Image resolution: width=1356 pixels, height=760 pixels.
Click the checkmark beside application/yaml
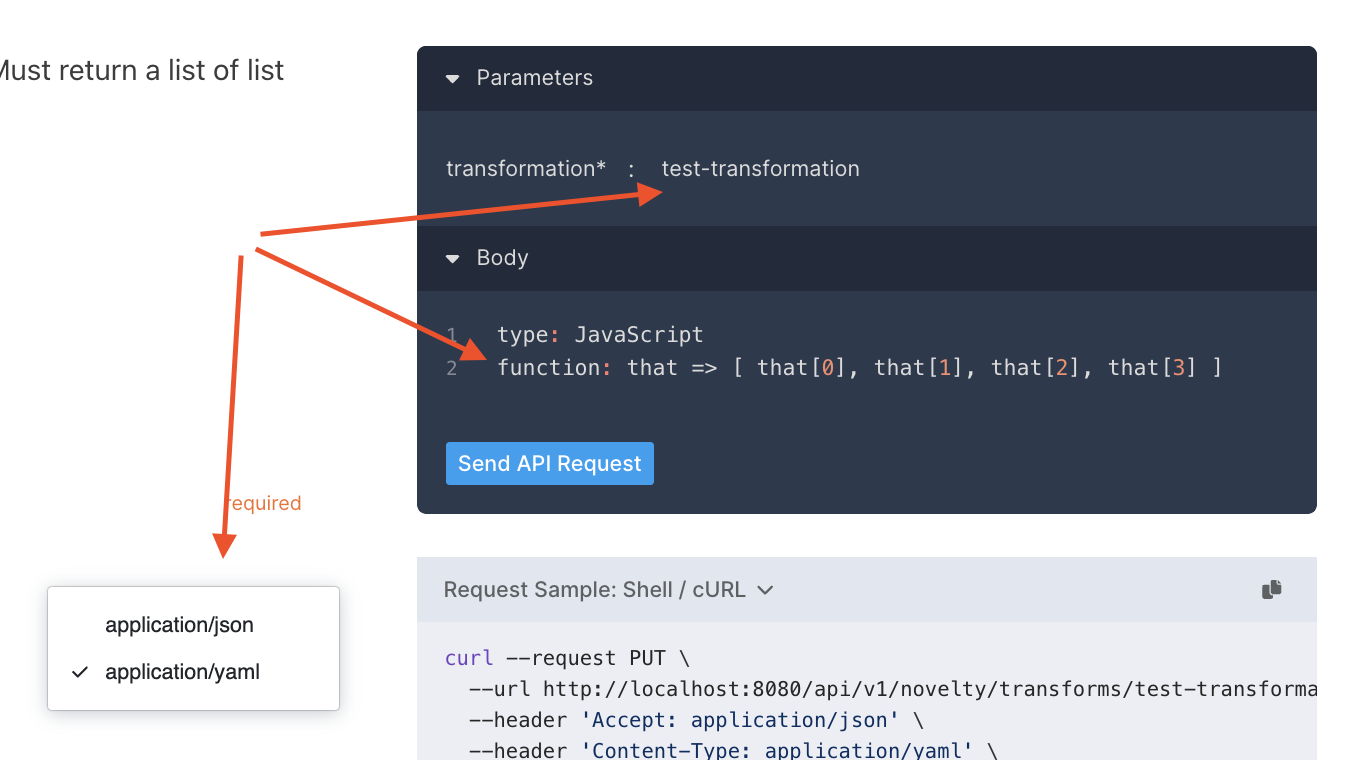(x=81, y=672)
